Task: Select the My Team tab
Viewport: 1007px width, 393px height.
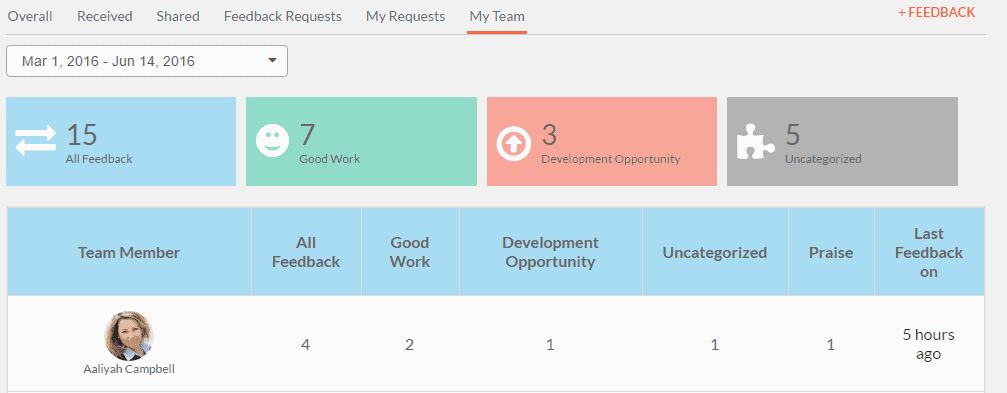Action: click(496, 16)
